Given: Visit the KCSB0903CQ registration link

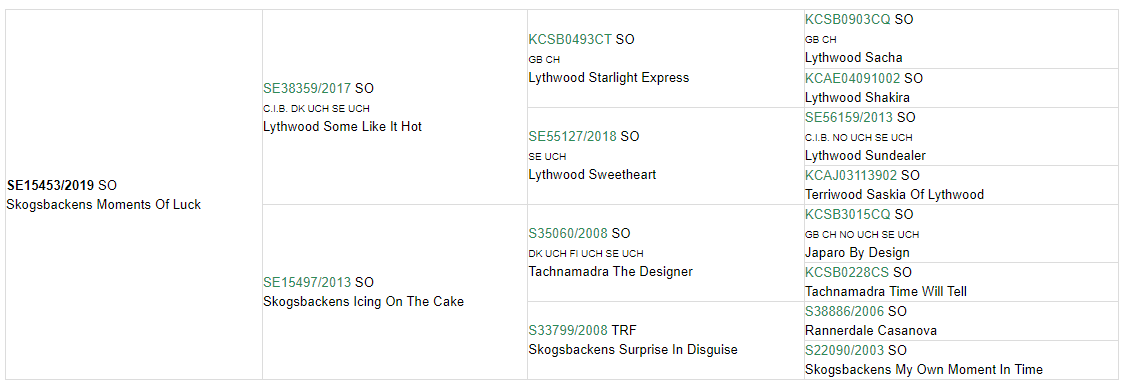Looking at the screenshot, I should (x=848, y=20).
